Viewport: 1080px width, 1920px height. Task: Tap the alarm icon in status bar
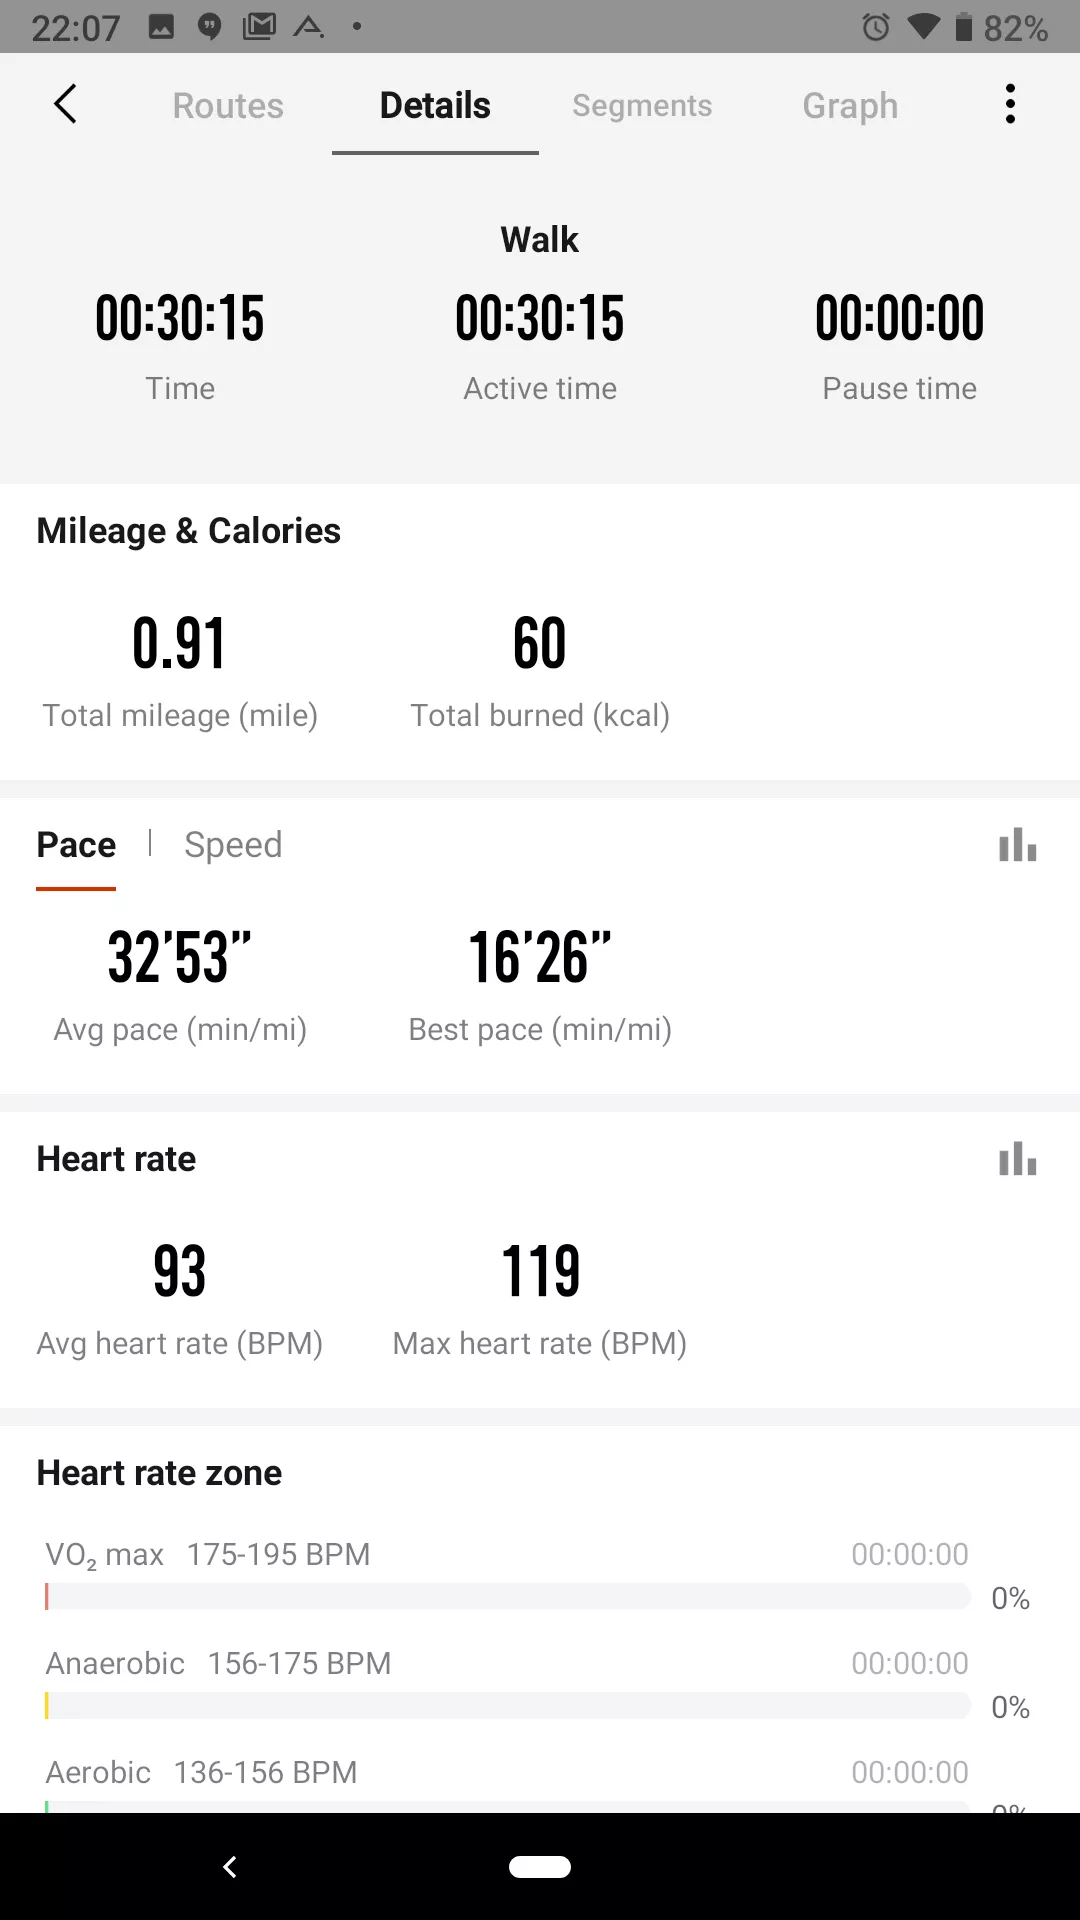(876, 27)
